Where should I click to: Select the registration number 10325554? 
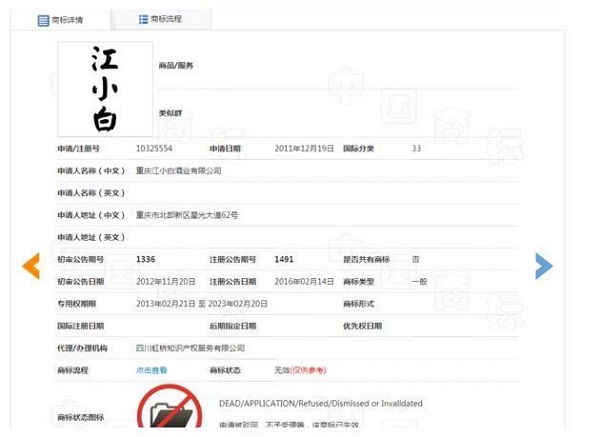(x=154, y=148)
